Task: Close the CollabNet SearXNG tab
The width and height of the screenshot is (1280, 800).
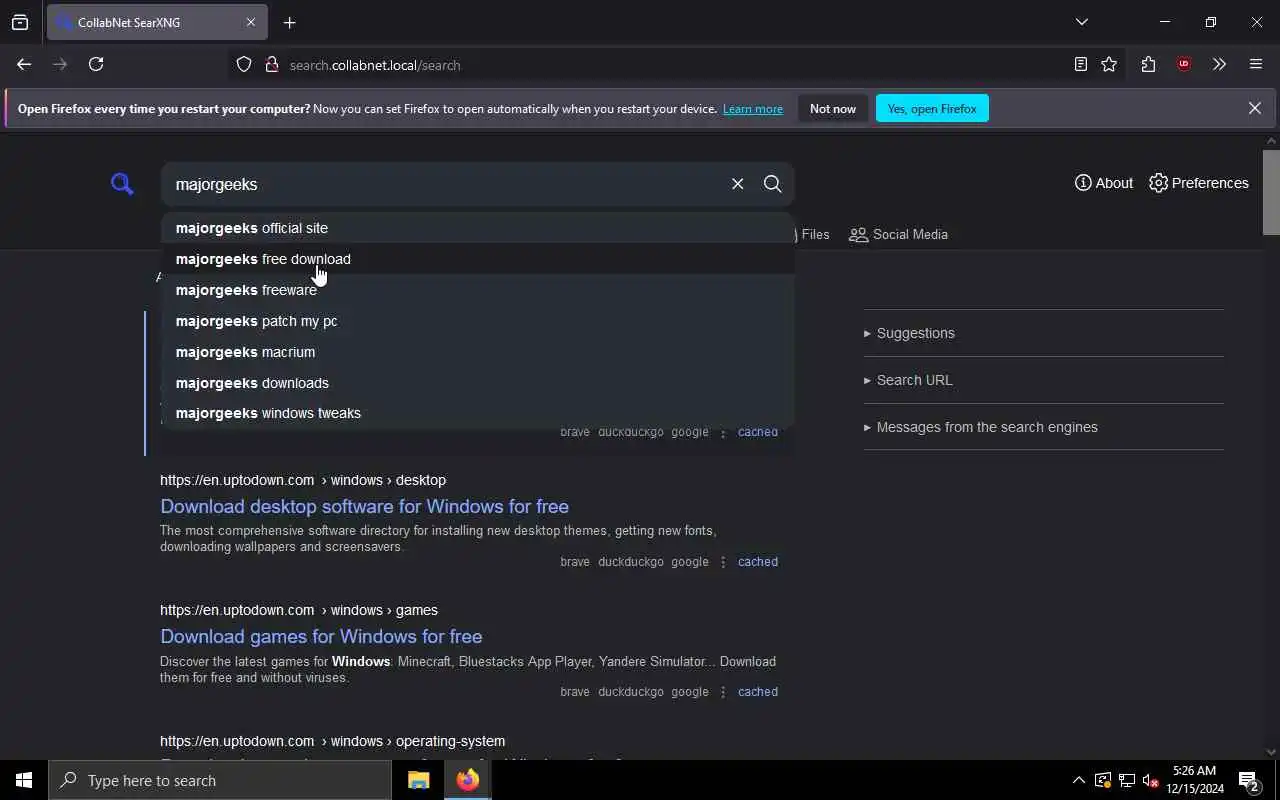Action: [x=251, y=22]
